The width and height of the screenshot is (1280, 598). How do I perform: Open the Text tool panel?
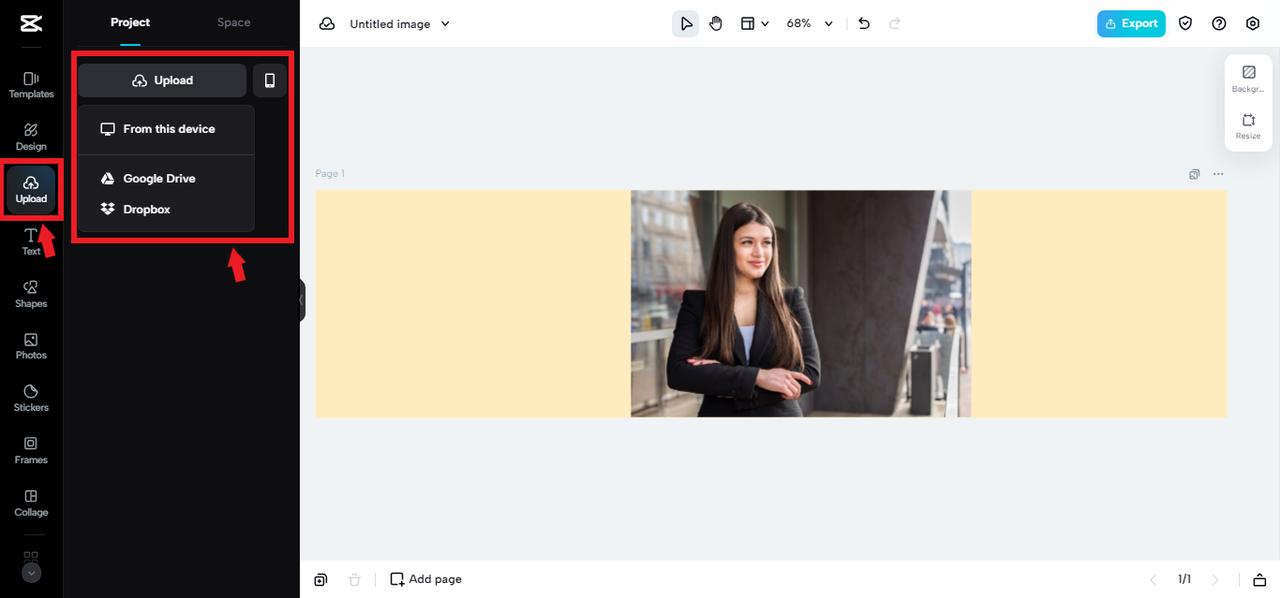tap(31, 242)
